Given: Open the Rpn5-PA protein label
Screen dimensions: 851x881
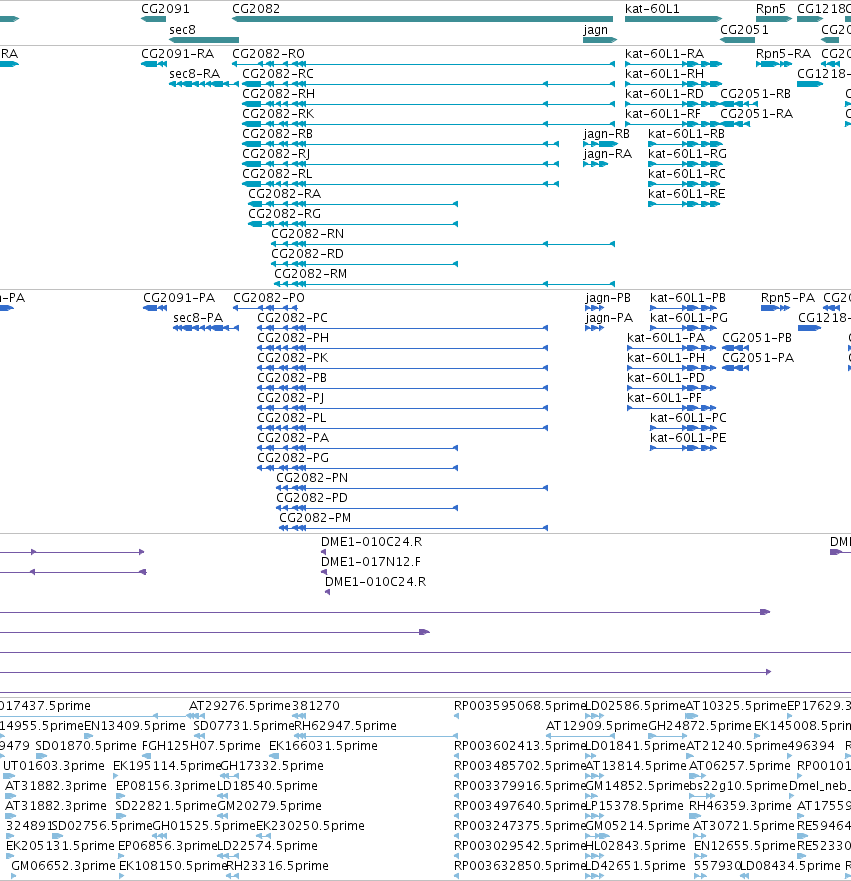Looking at the screenshot, I should [788, 297].
